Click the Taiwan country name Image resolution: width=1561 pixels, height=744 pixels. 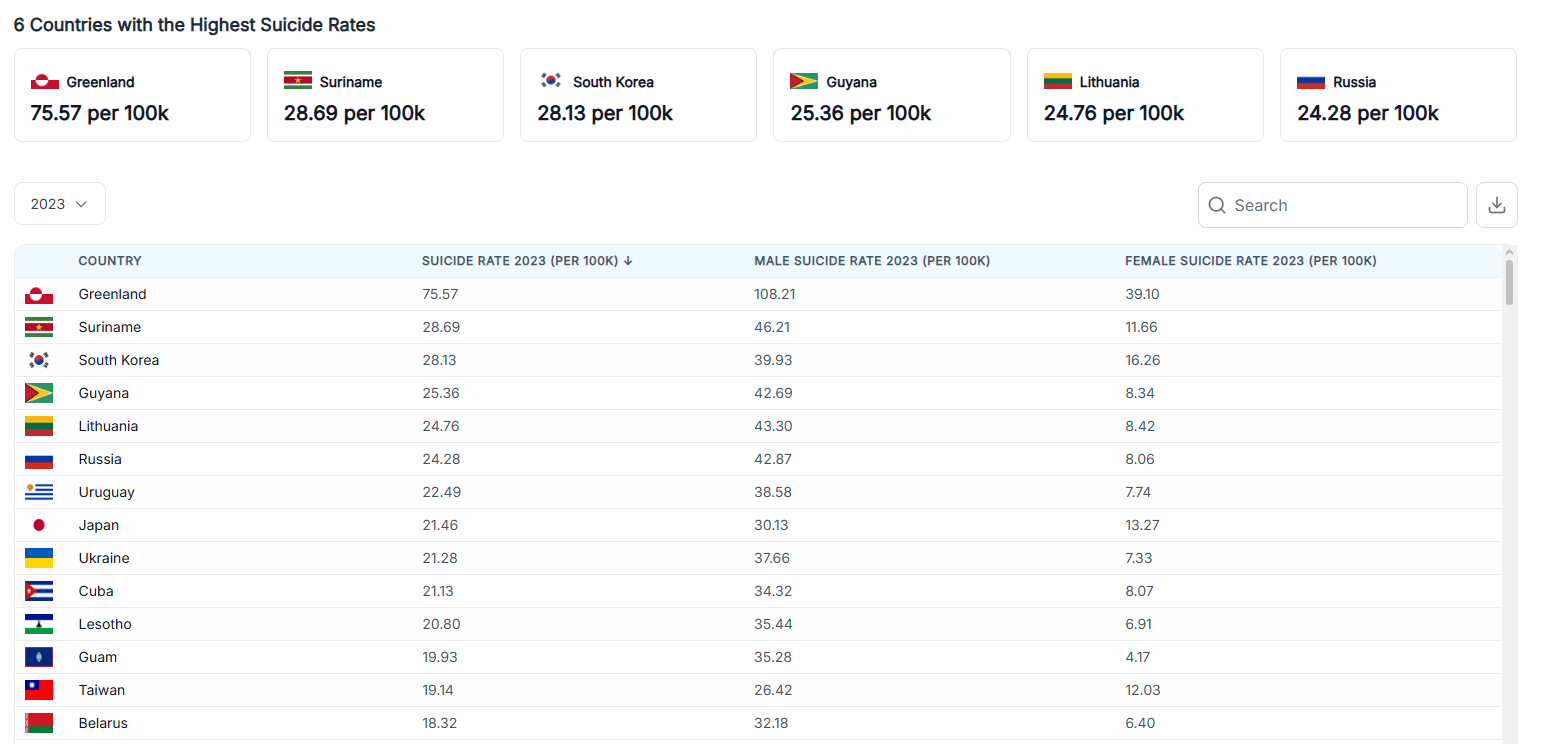pyautogui.click(x=102, y=690)
